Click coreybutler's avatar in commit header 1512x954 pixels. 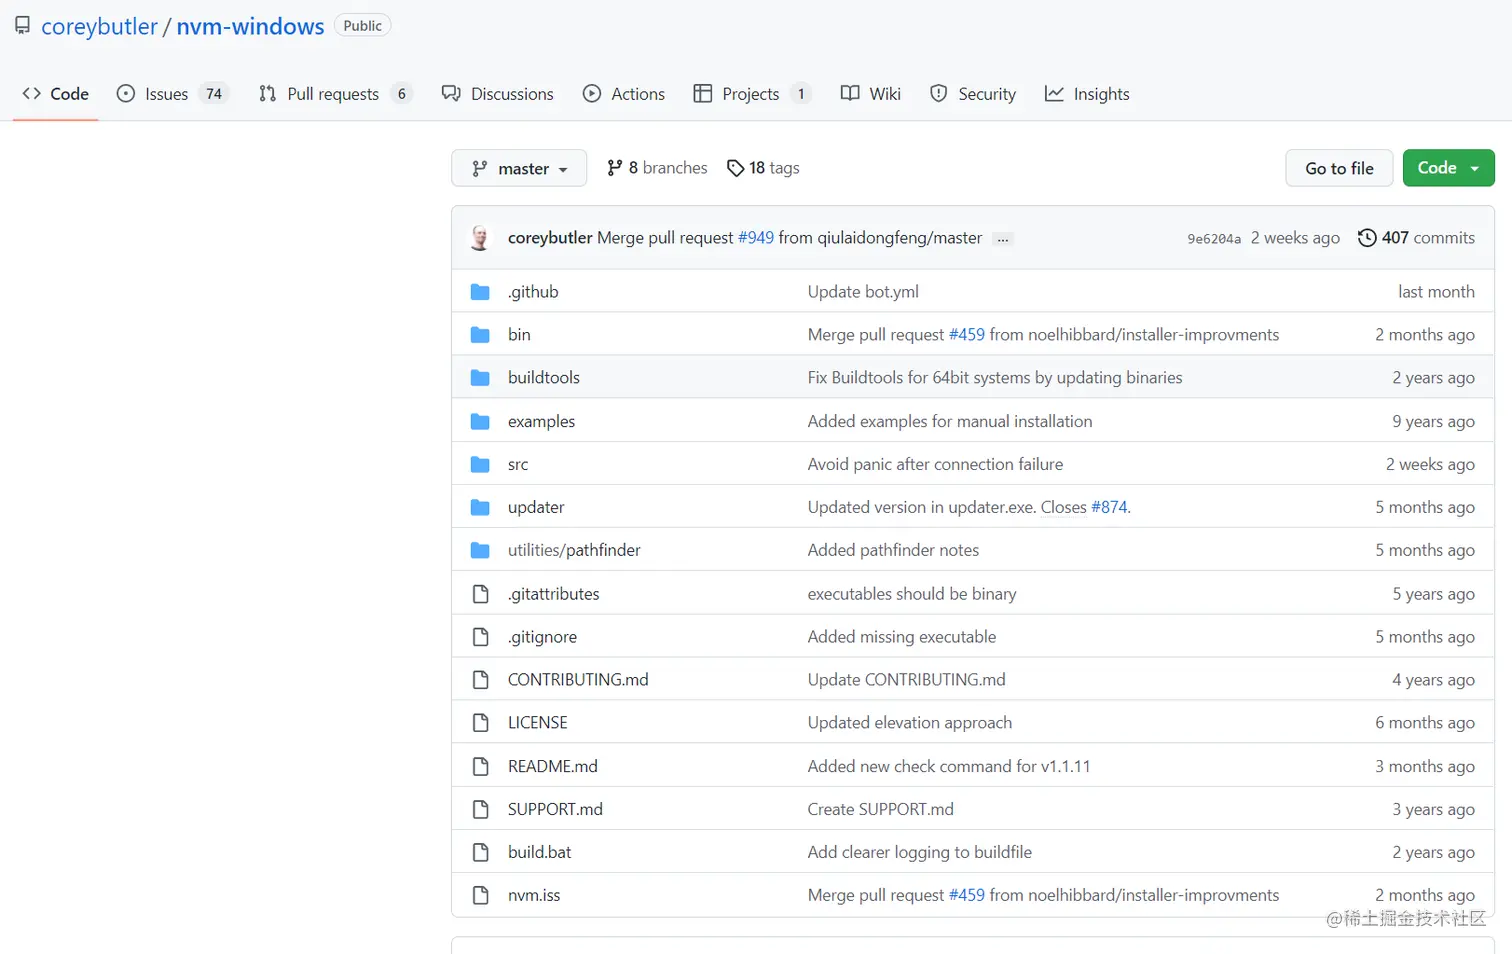pos(480,238)
